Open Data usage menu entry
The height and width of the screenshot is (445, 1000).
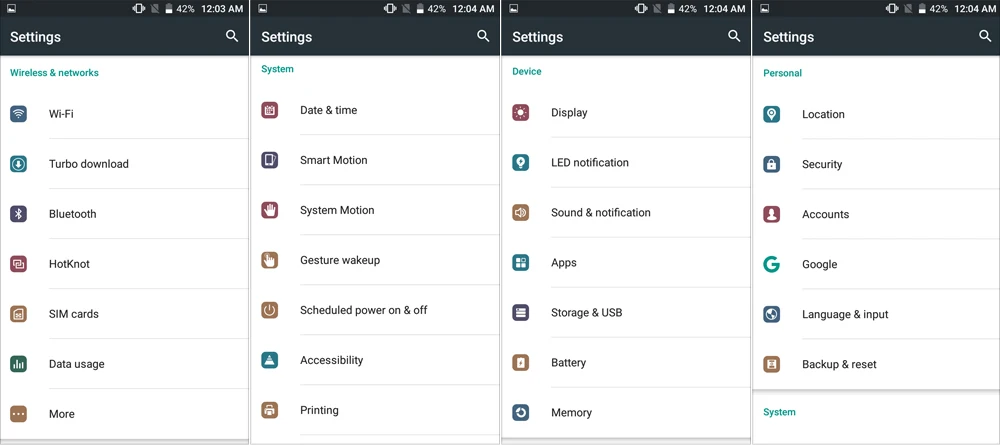click(124, 364)
